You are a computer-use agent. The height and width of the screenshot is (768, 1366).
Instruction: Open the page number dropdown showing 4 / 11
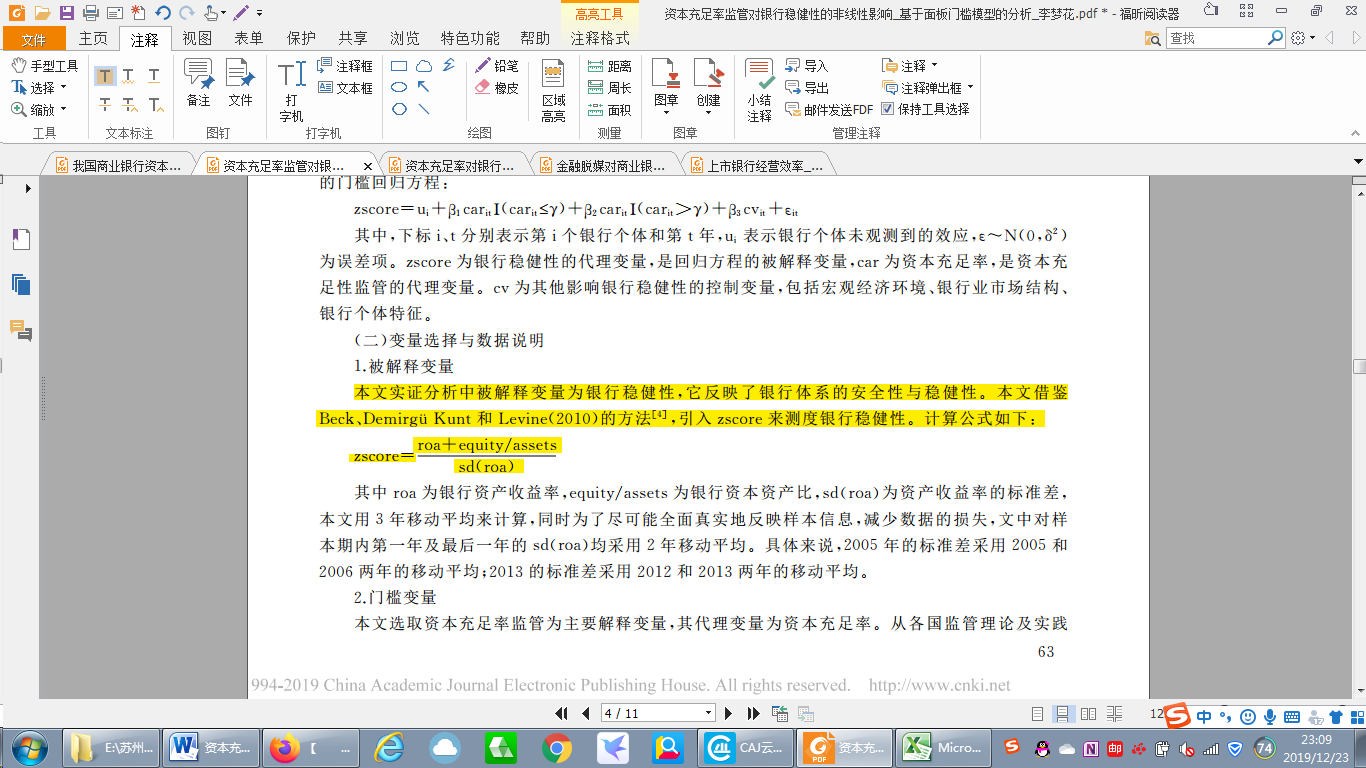pos(708,713)
